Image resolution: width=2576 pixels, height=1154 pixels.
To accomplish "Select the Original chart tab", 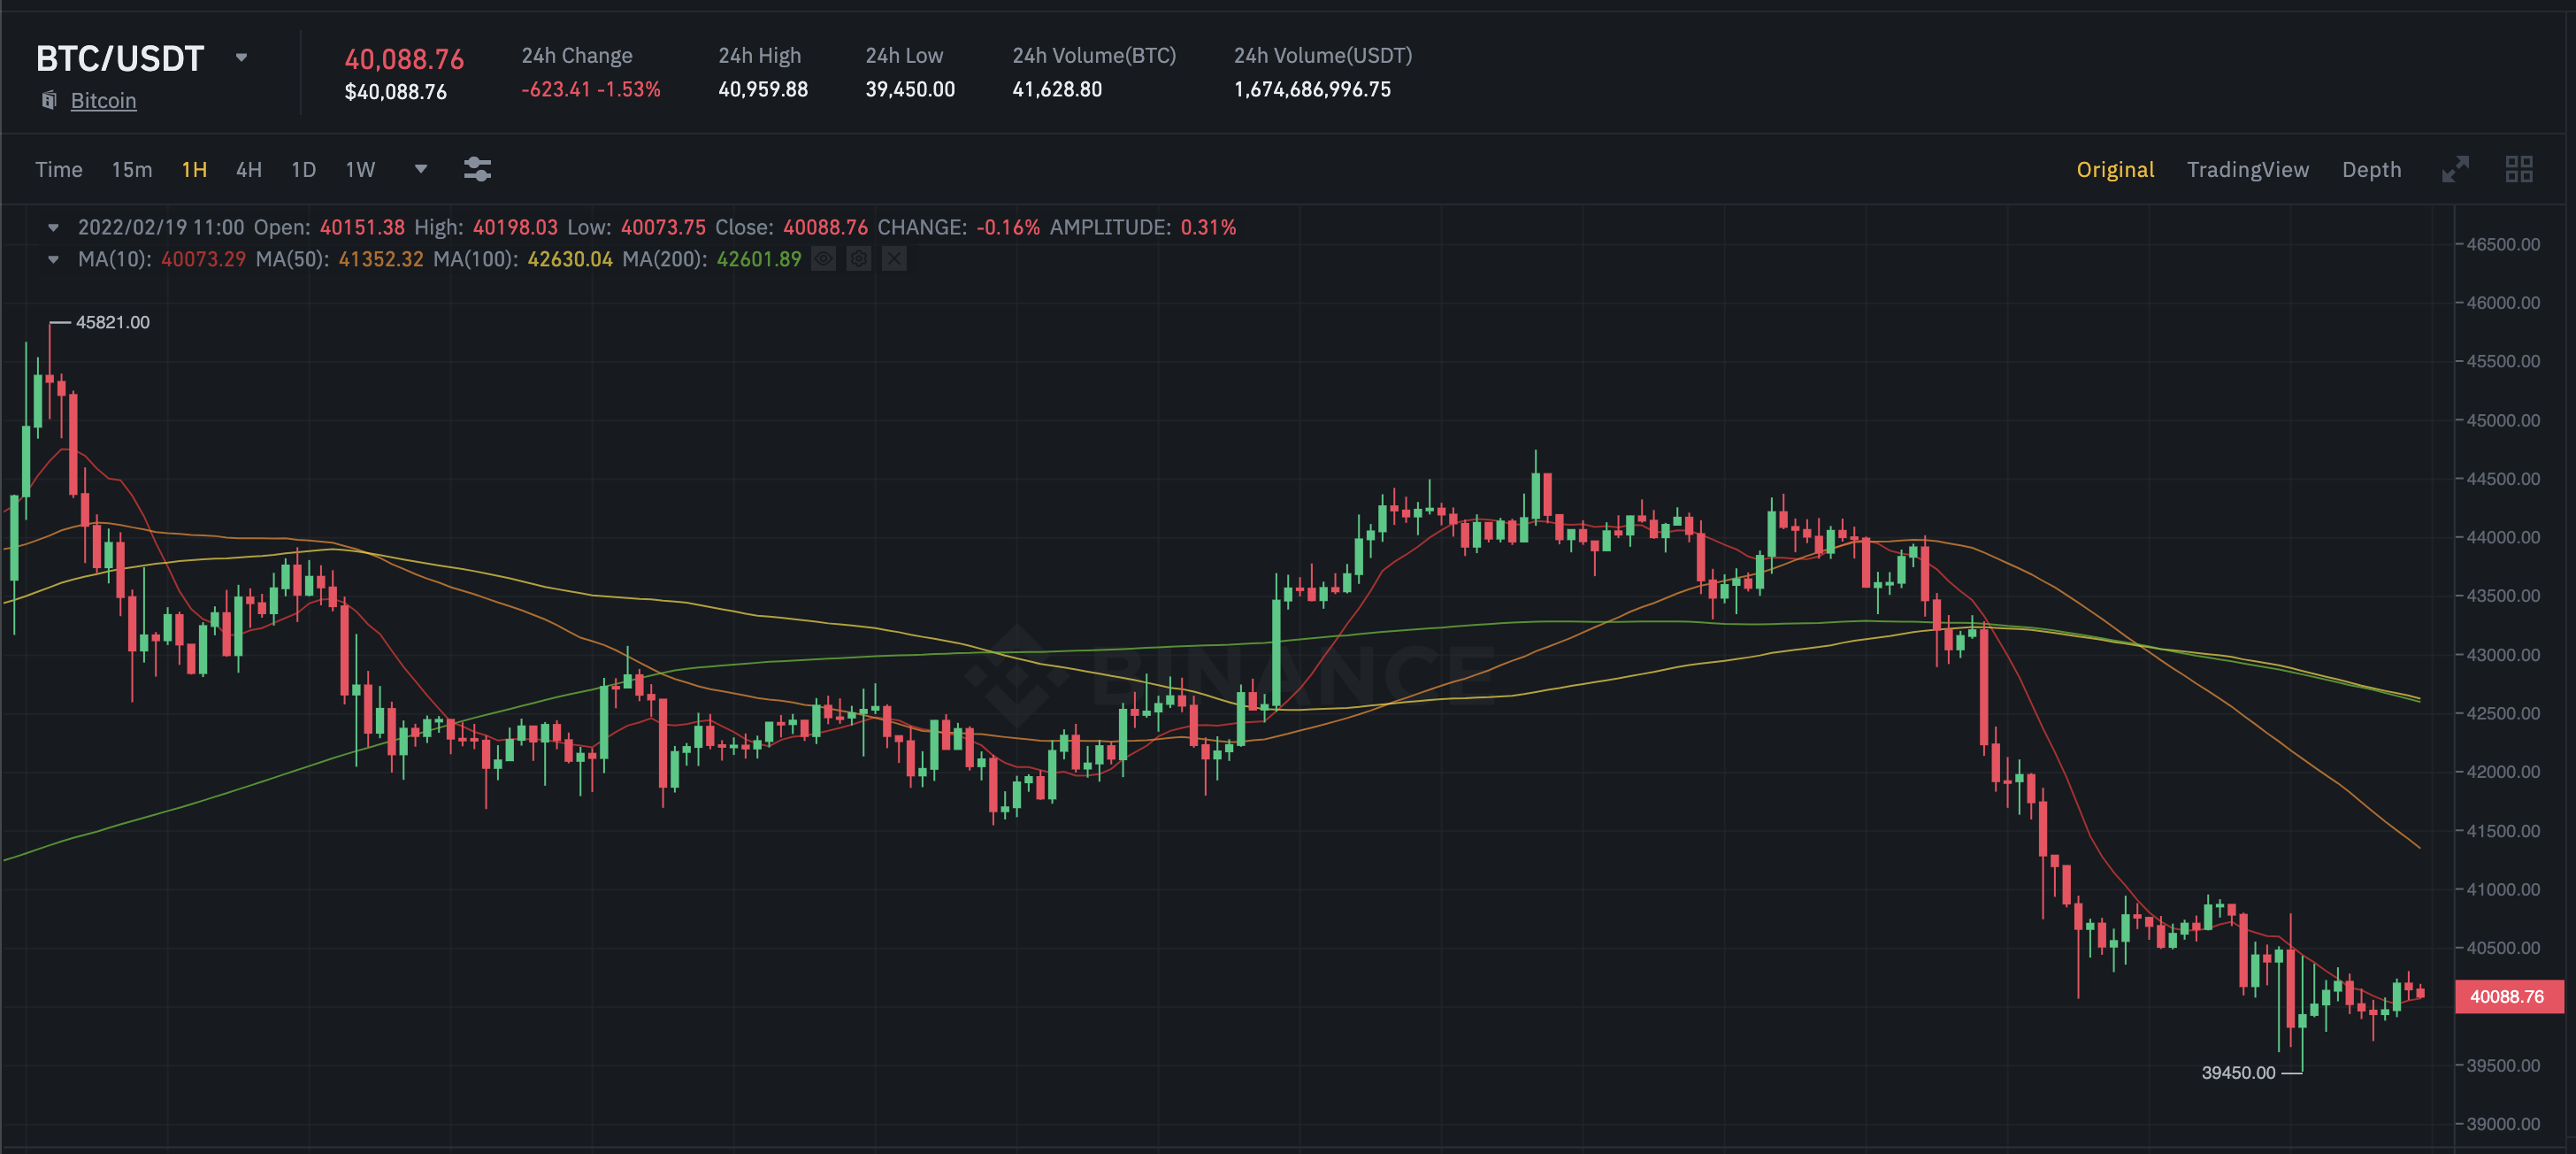I will click(2114, 169).
